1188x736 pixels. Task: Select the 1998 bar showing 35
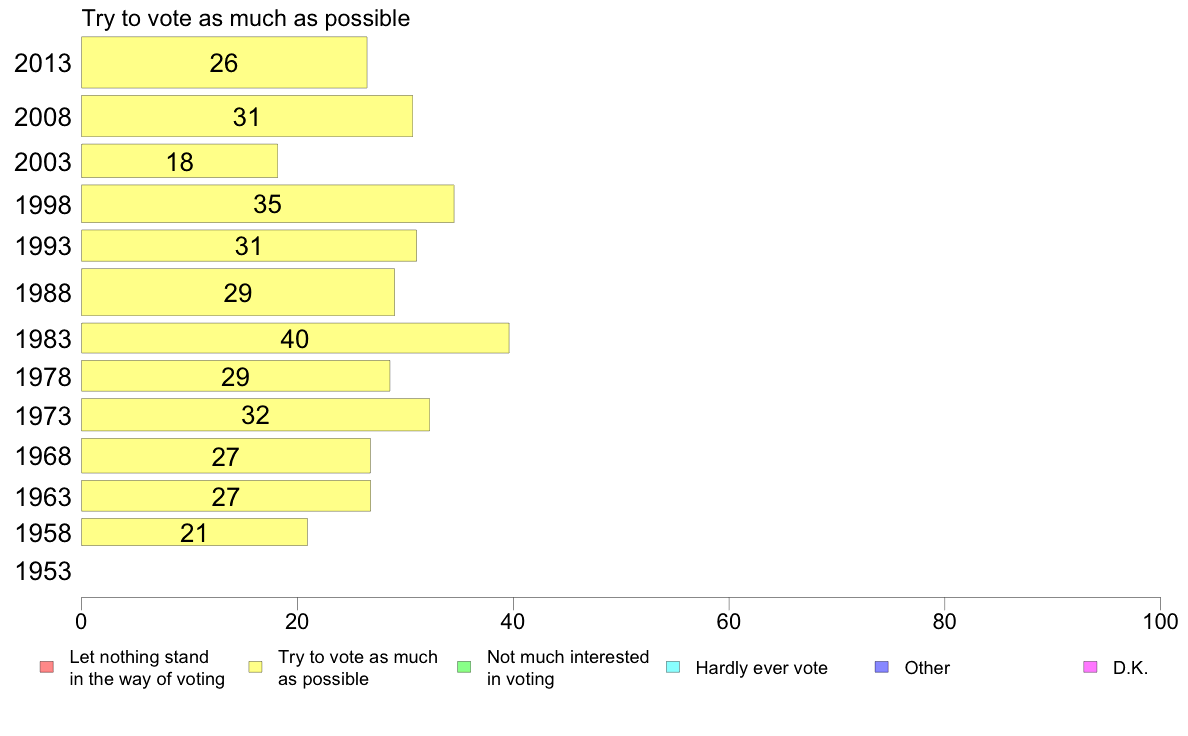tap(267, 204)
